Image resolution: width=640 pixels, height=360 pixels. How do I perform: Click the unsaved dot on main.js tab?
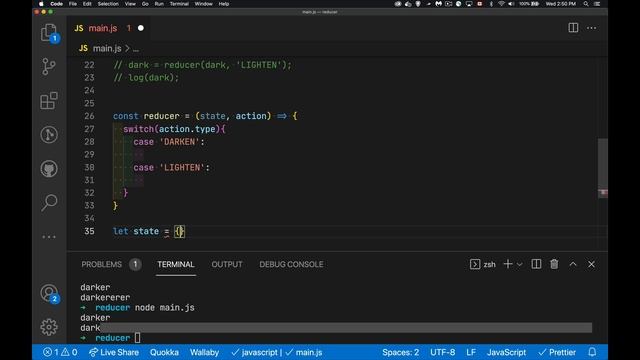(x=141, y=28)
